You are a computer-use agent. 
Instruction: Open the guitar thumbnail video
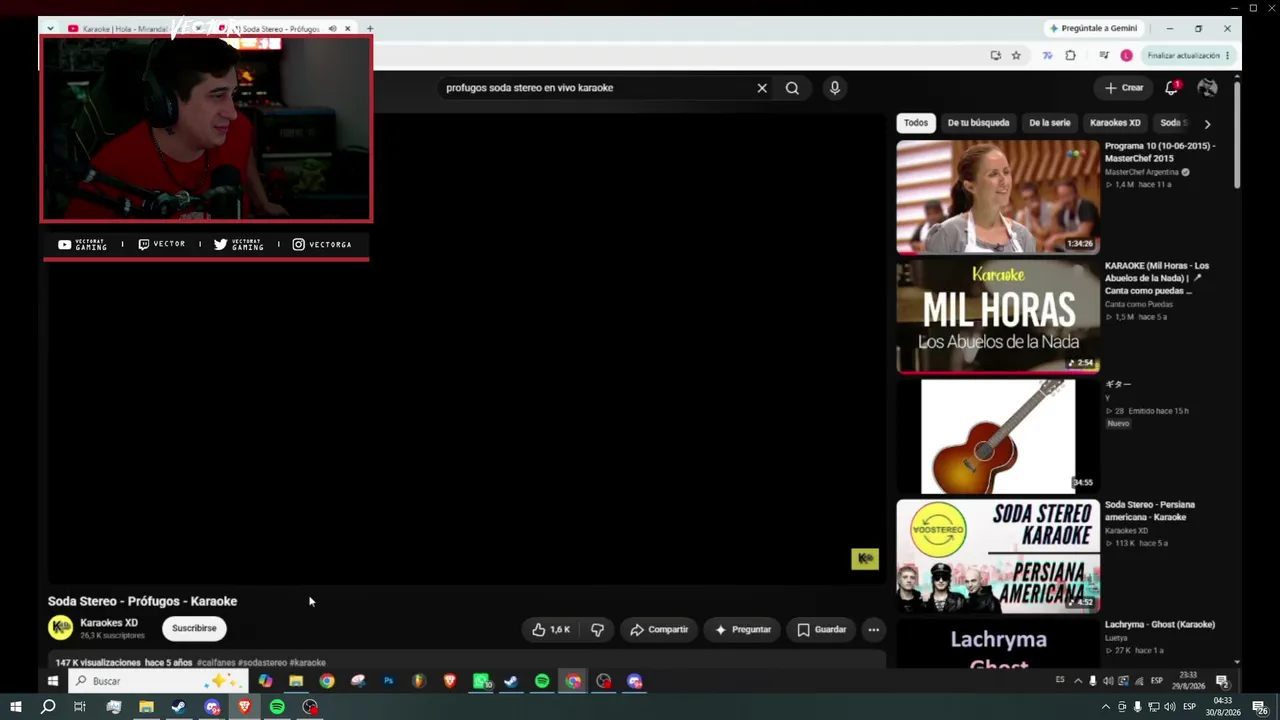[998, 436]
